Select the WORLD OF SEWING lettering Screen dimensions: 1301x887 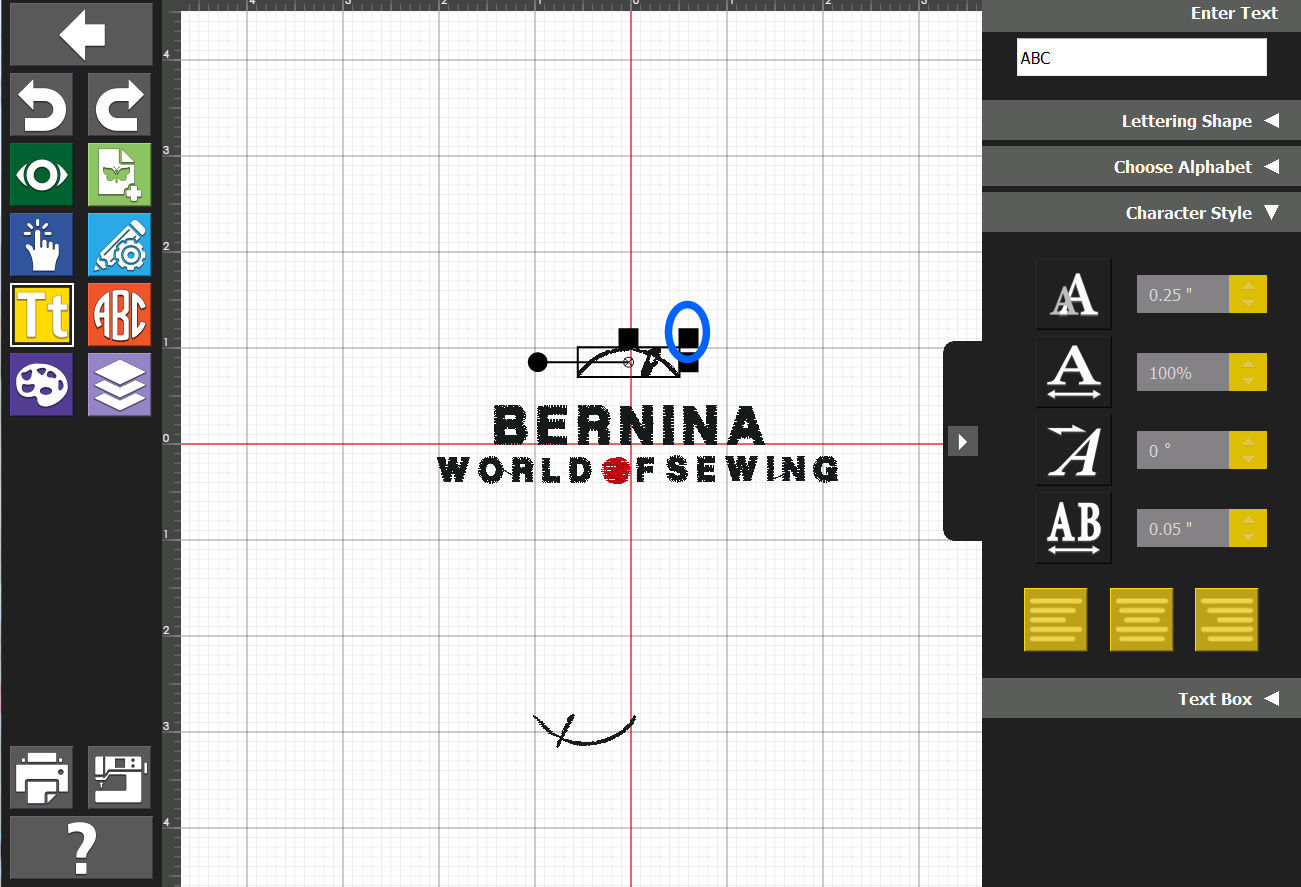(x=638, y=469)
